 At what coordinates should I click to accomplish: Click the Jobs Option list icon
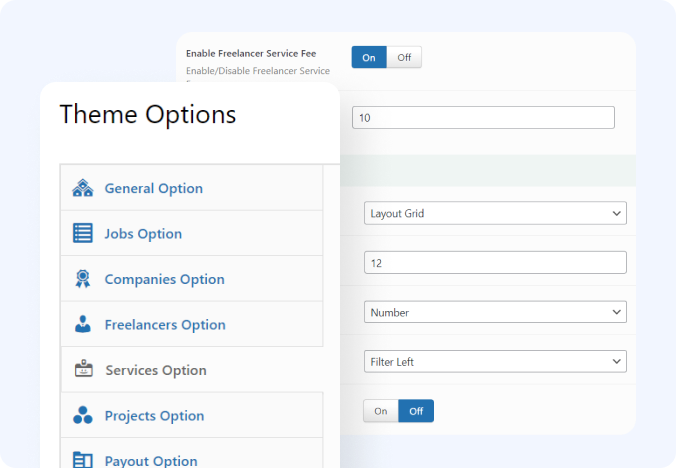pyautogui.click(x=83, y=233)
